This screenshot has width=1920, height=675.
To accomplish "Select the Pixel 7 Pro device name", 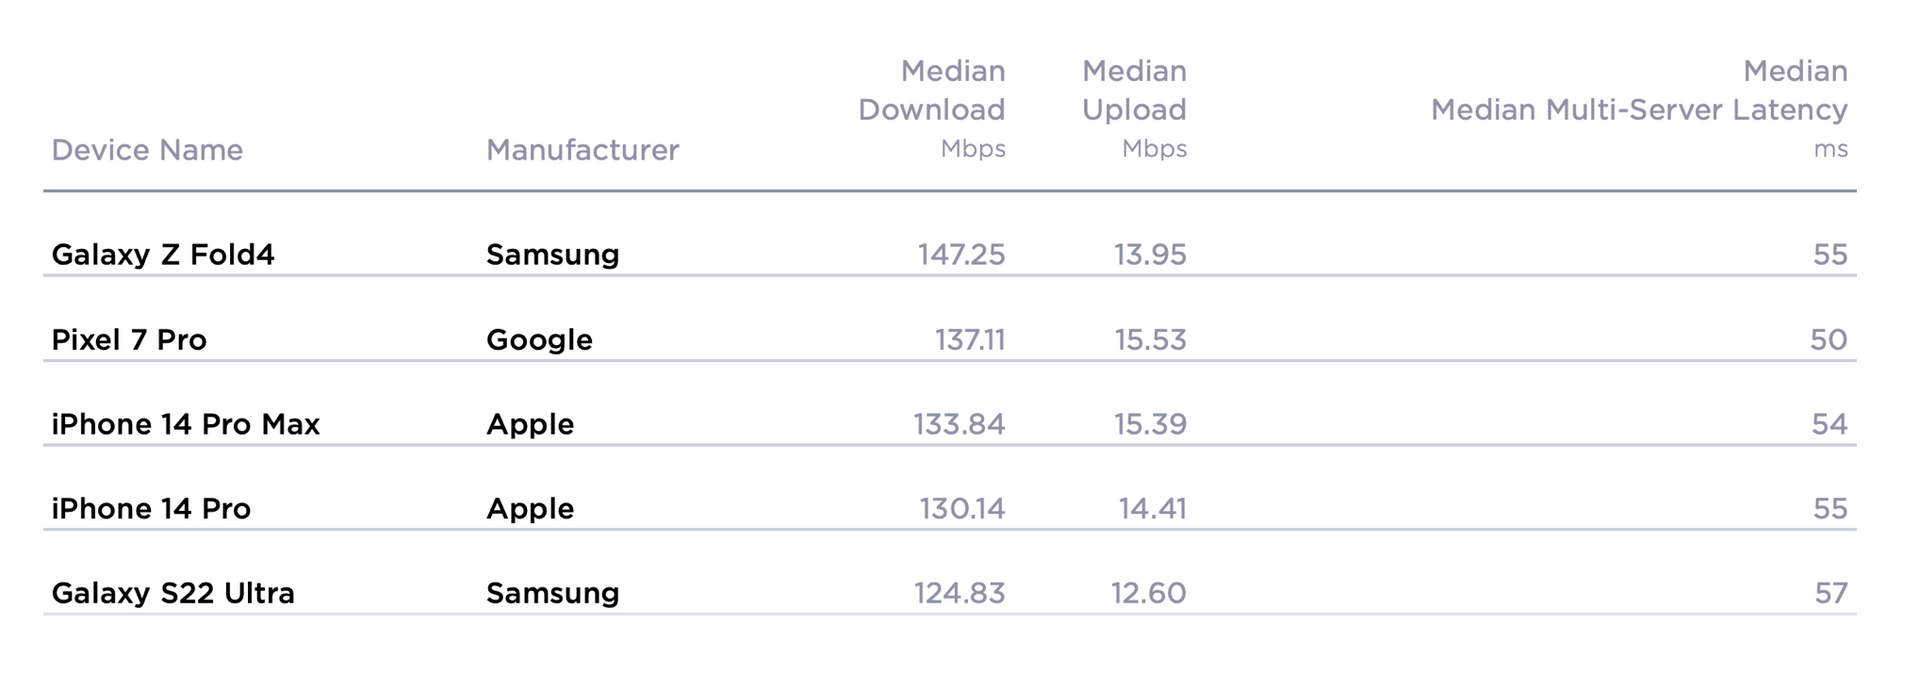I will pyautogui.click(x=129, y=340).
